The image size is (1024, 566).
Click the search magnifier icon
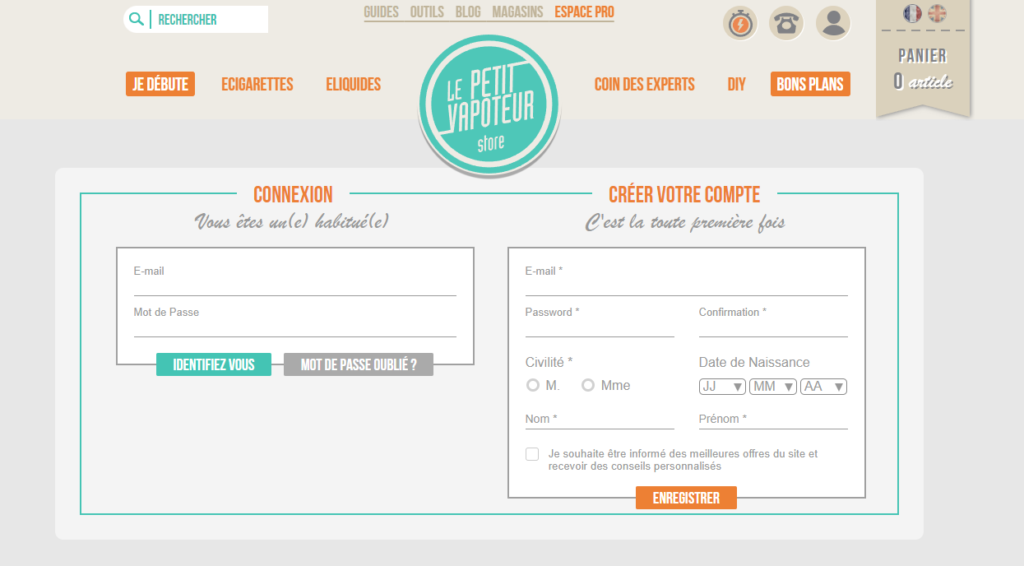click(136, 19)
